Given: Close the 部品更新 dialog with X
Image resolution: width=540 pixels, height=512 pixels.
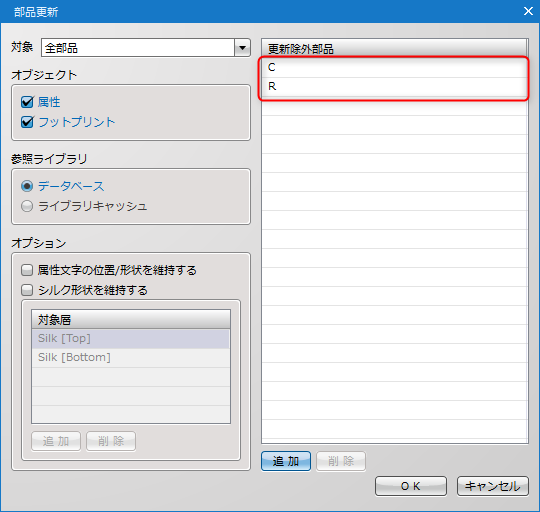Looking at the screenshot, I should click(528, 11).
